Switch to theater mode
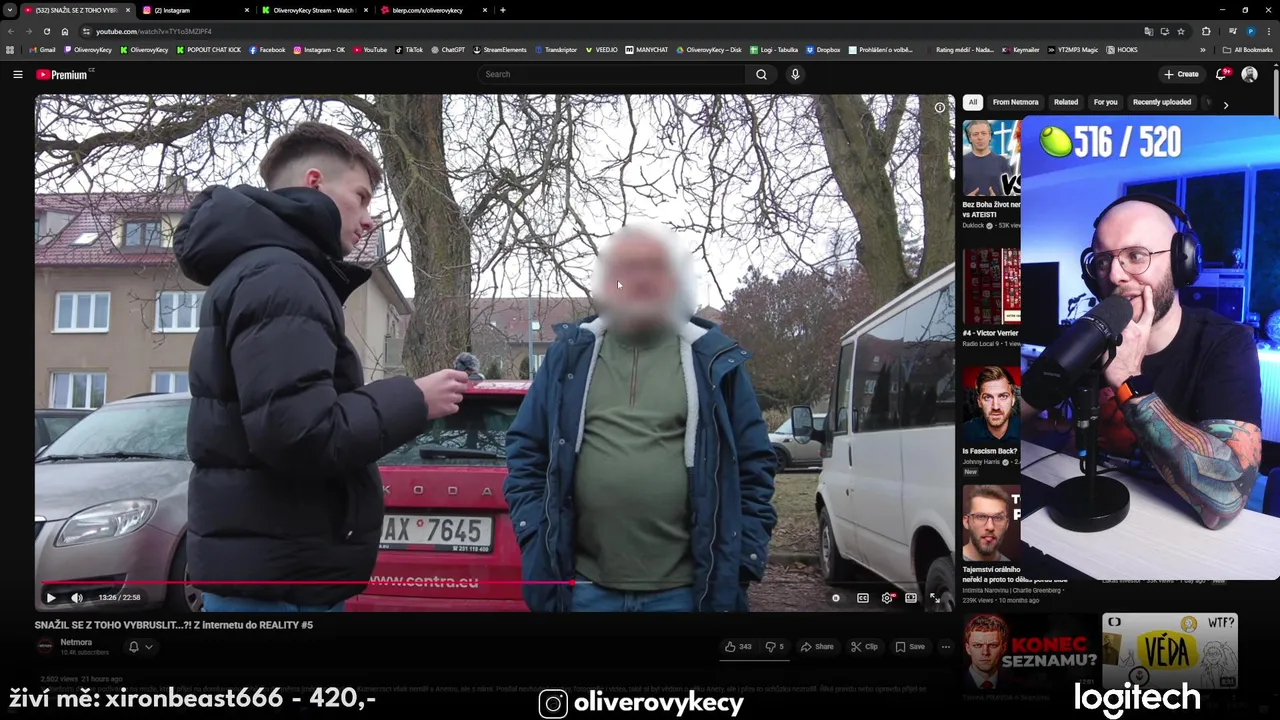 click(x=911, y=598)
